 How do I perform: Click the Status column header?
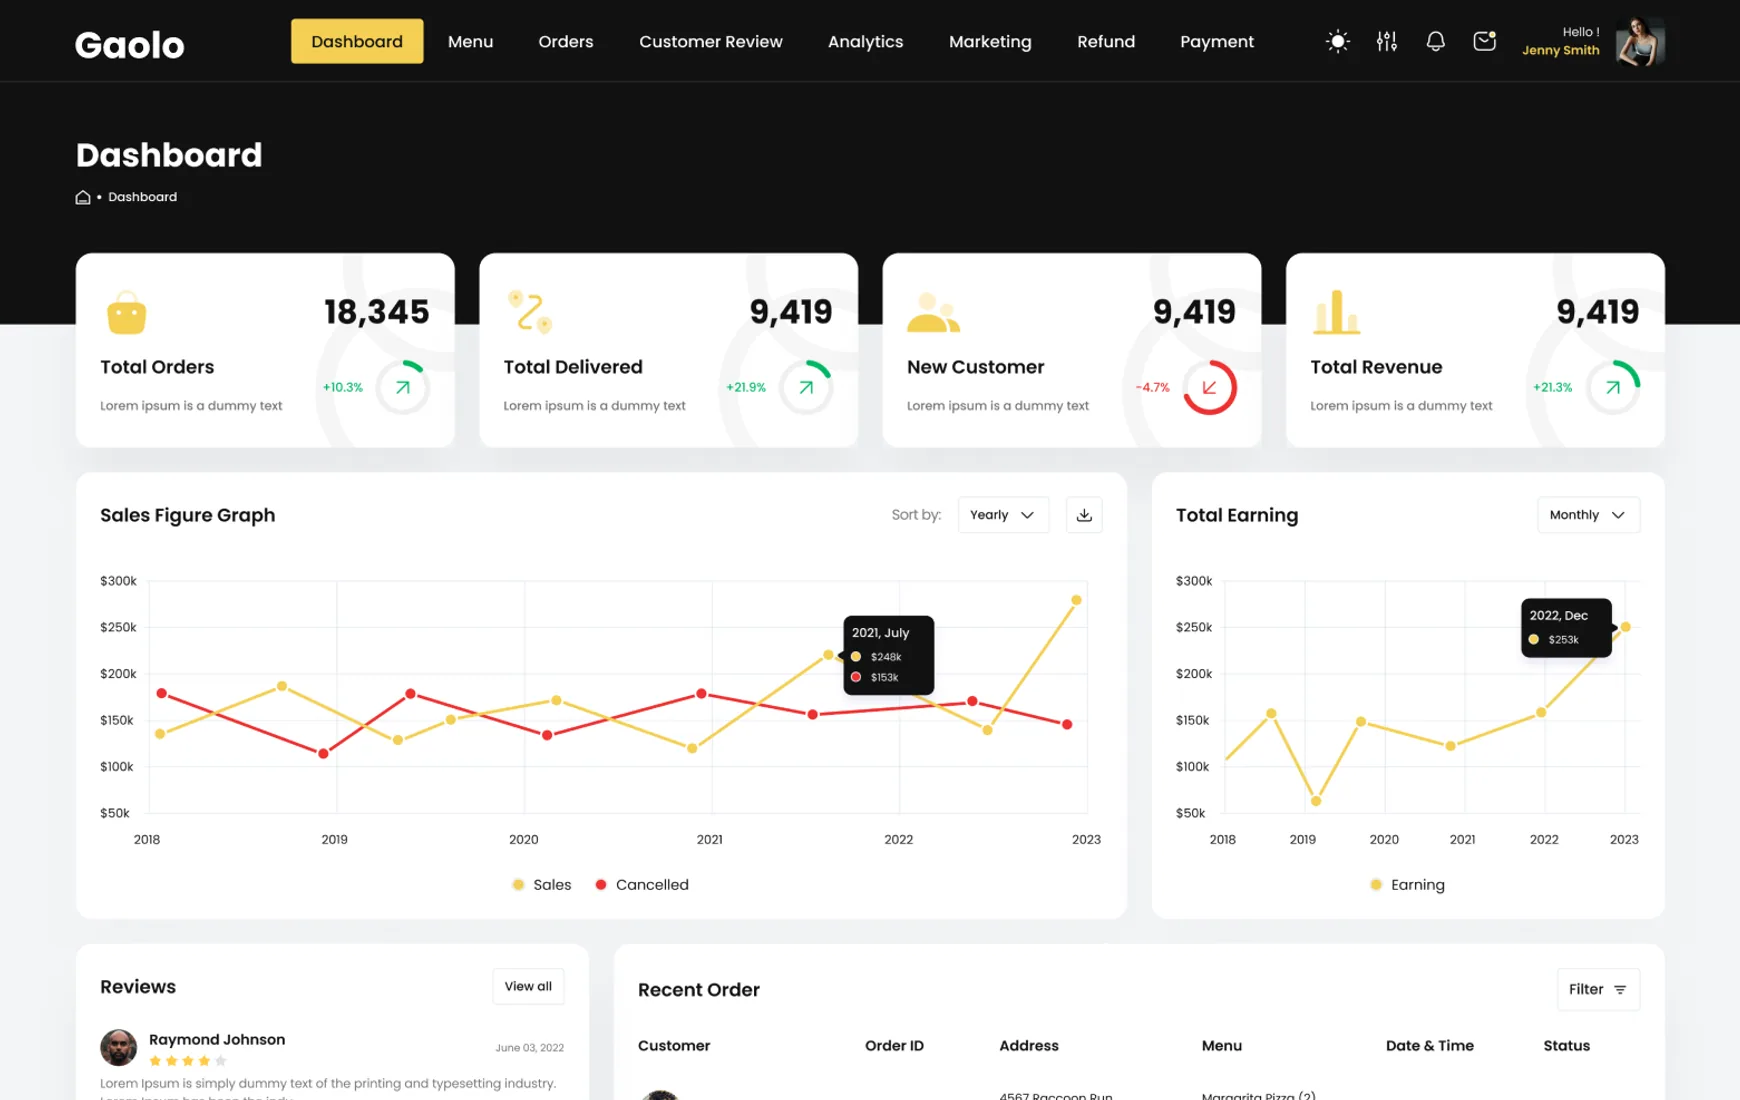pos(1566,1045)
